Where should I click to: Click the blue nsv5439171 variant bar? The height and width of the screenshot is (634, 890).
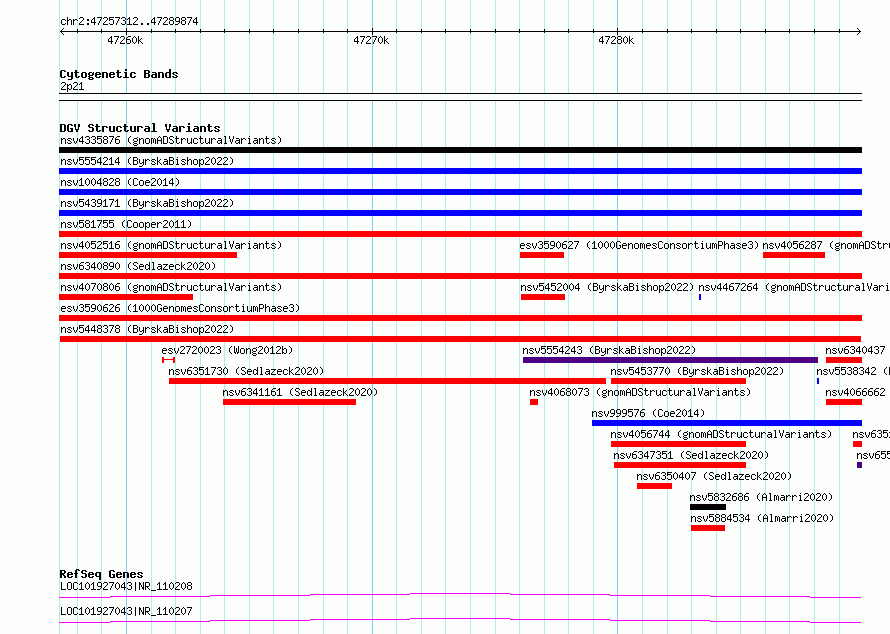(460, 213)
